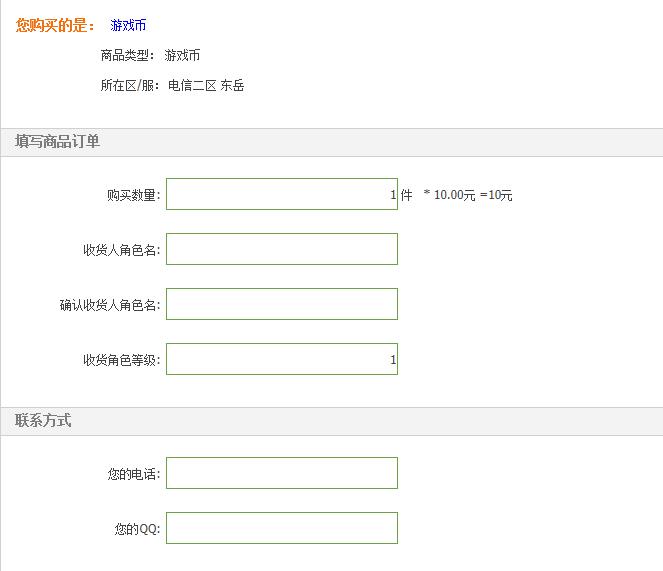Select the 确认收货人角色名 input box
The height and width of the screenshot is (571, 663).
pos(282,304)
